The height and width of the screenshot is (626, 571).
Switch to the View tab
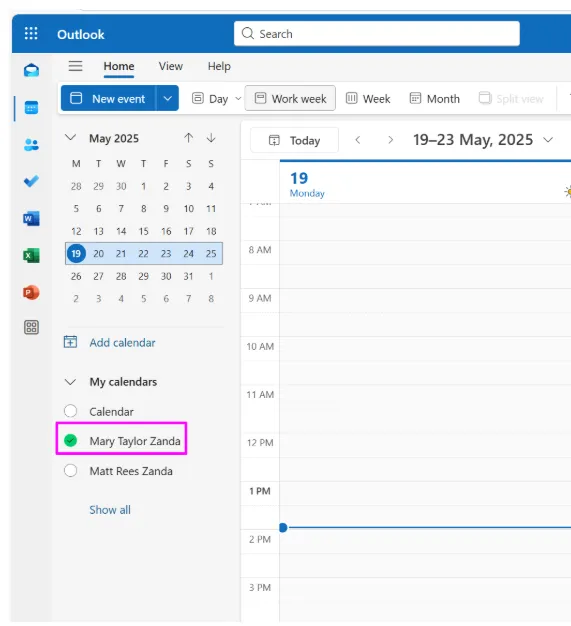coord(171,66)
